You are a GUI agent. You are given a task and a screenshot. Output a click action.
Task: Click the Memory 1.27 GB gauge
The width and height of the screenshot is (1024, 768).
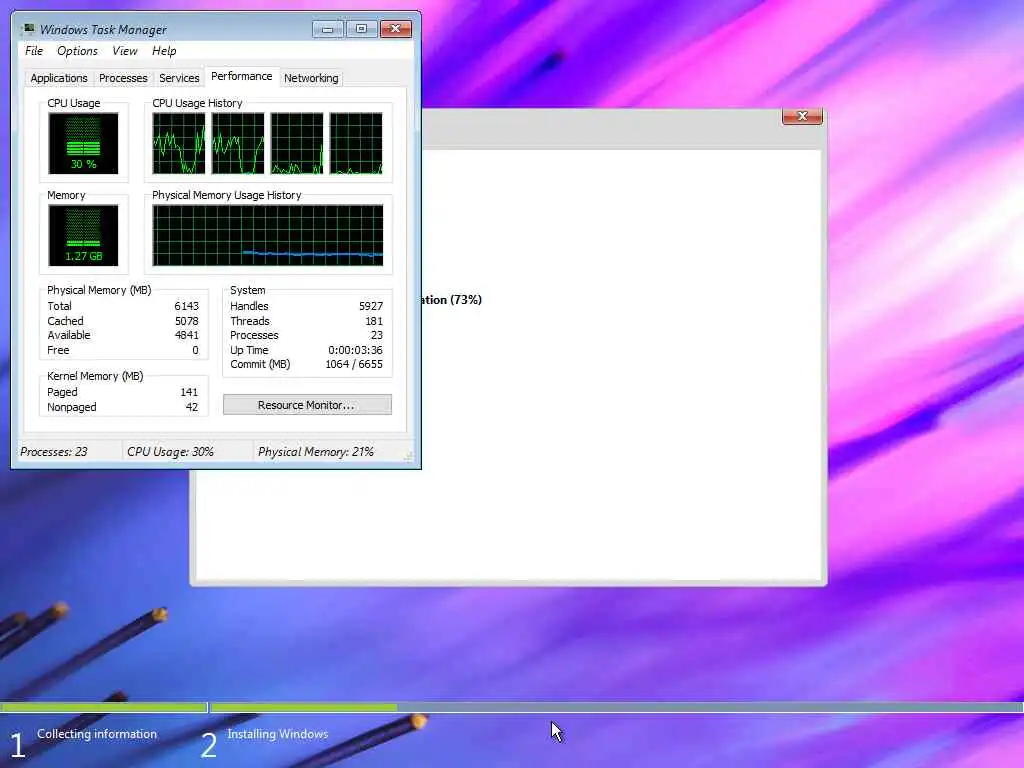point(83,236)
